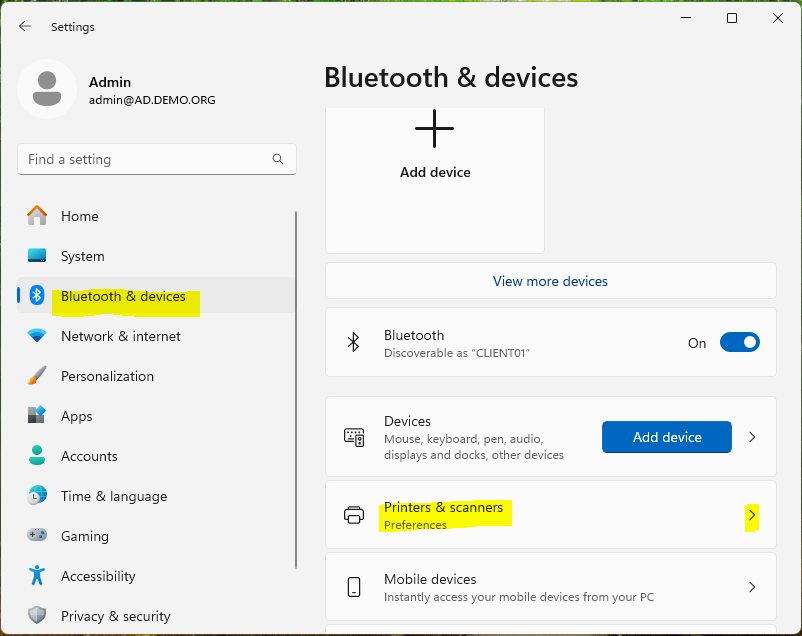The width and height of the screenshot is (802, 636).
Task: Open System settings category
Action: [156, 256]
